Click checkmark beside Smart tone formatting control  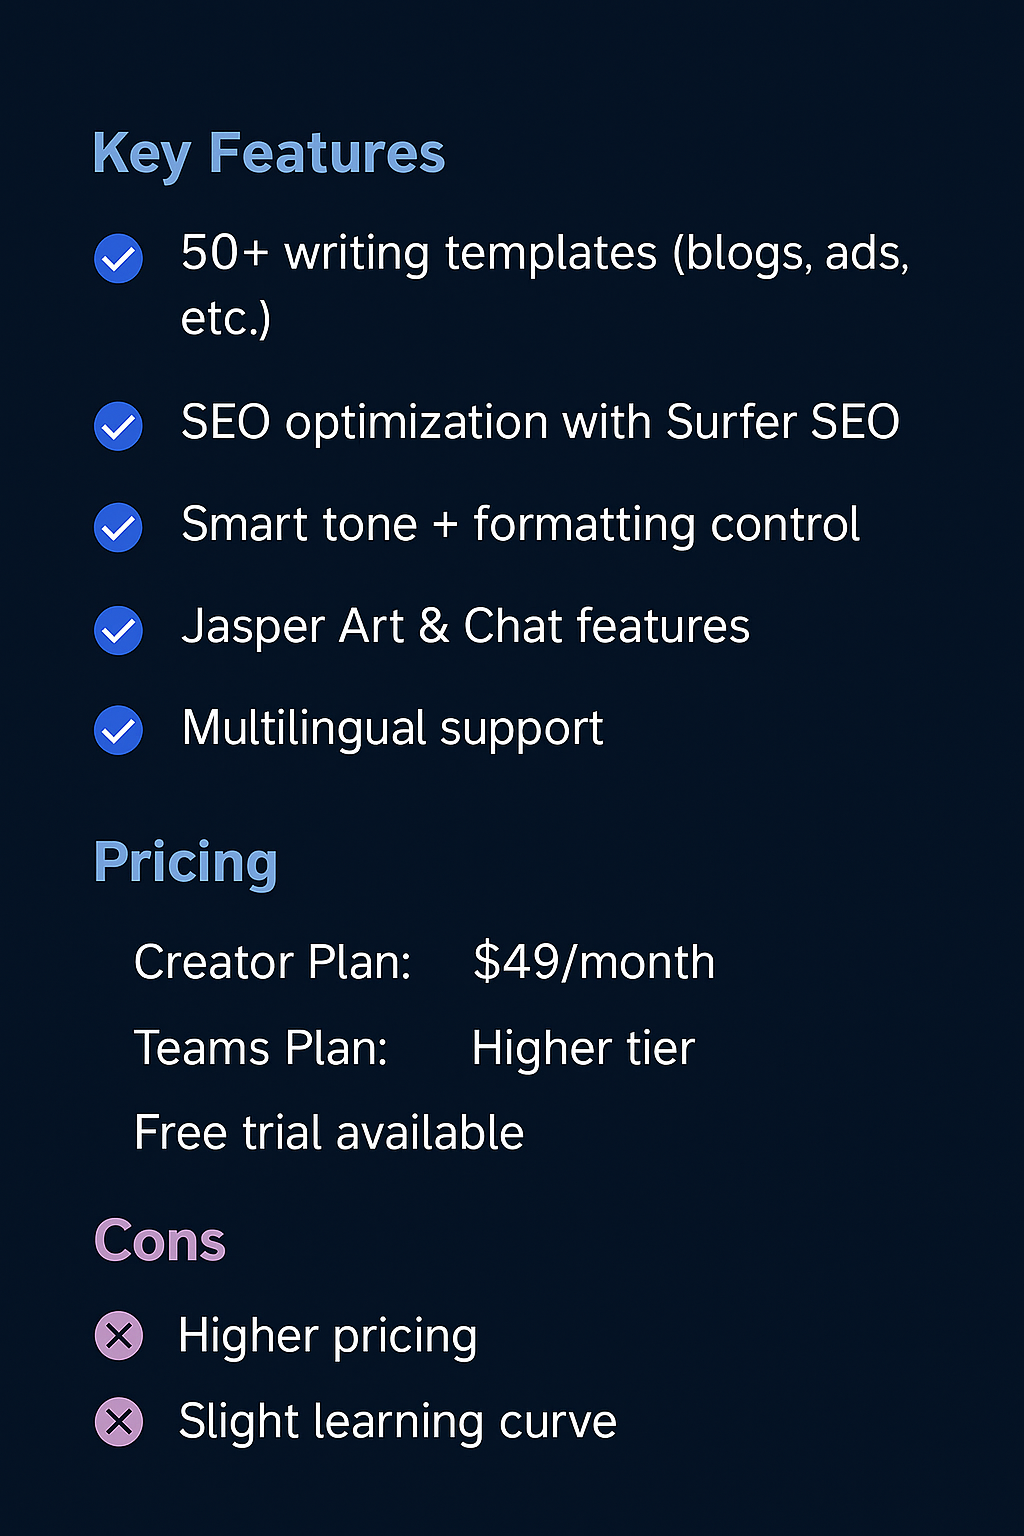(x=118, y=527)
